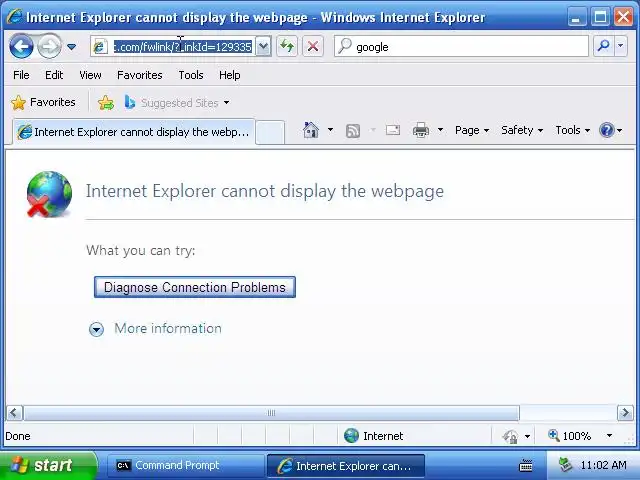Click the Read Mail envelope icon
This screenshot has width=640, height=480.
(393, 130)
